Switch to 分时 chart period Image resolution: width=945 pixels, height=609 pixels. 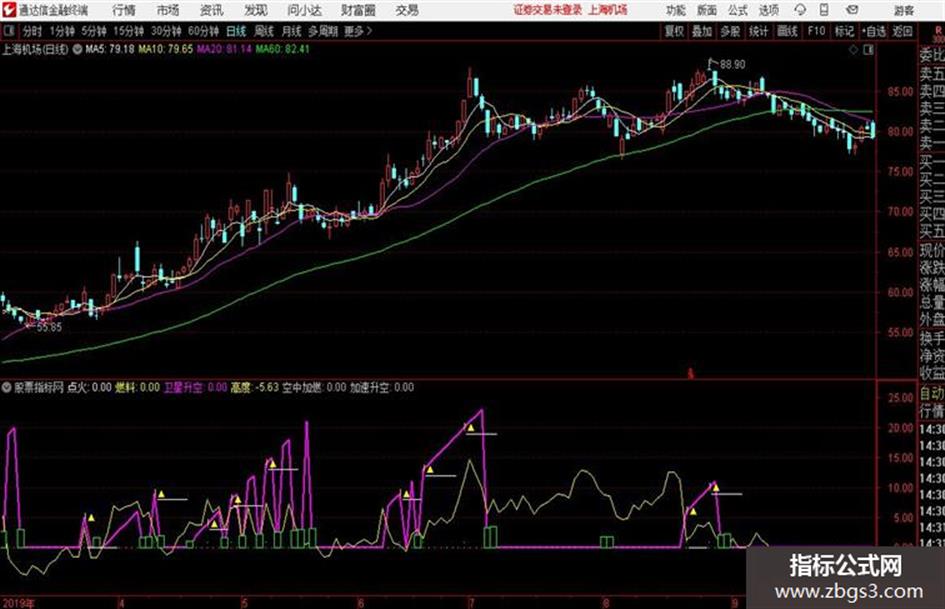point(32,31)
